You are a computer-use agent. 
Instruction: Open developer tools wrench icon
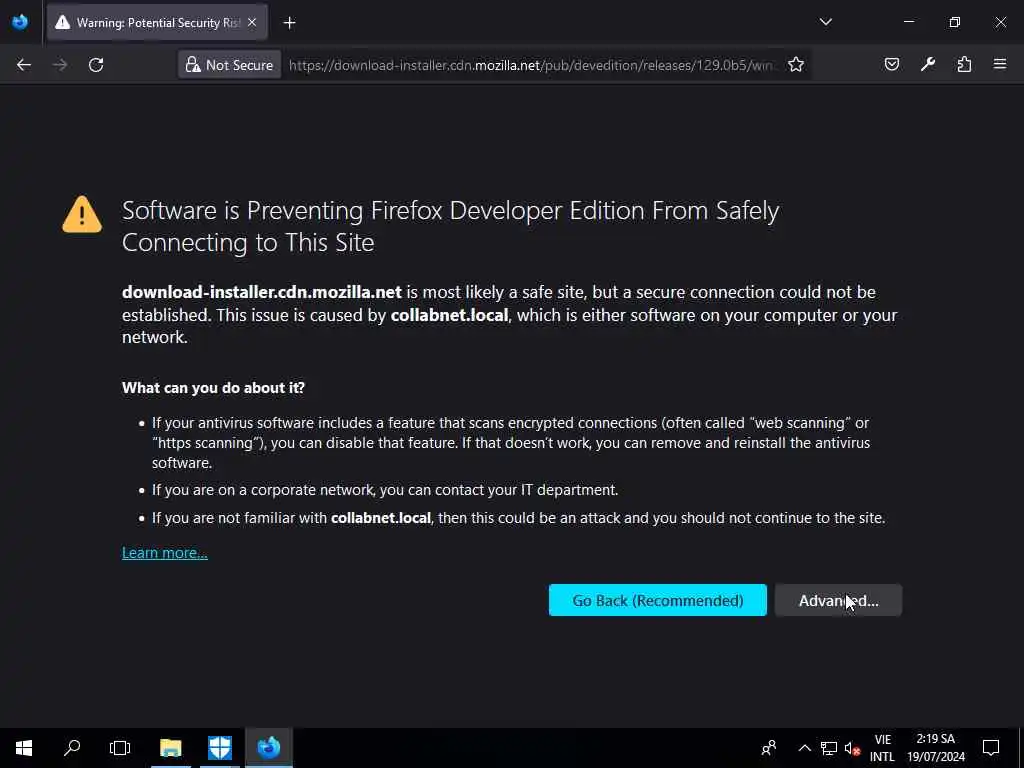click(927, 64)
